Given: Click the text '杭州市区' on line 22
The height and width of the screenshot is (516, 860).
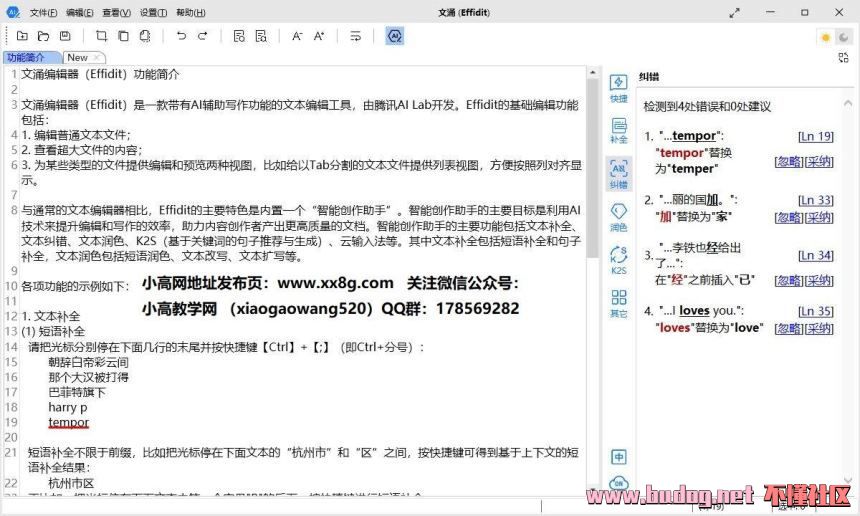Looking at the screenshot, I should [x=71, y=483].
